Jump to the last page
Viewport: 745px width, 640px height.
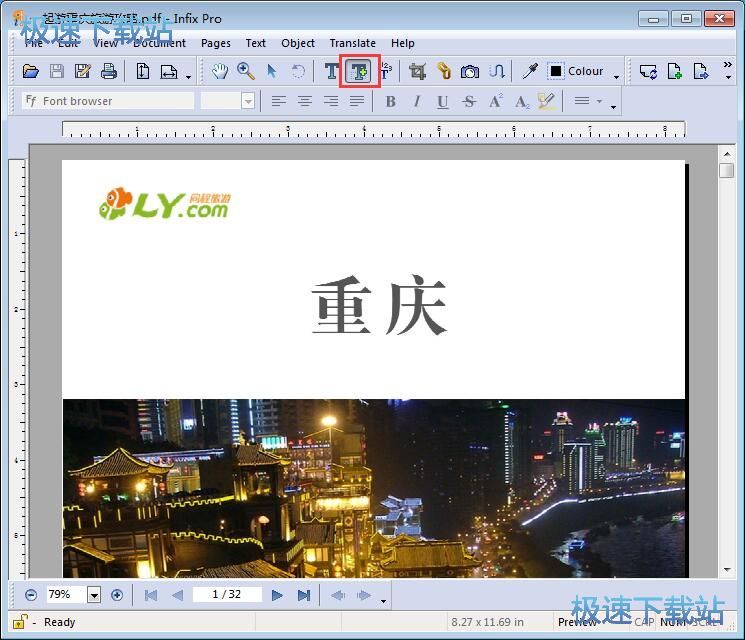tap(304, 595)
